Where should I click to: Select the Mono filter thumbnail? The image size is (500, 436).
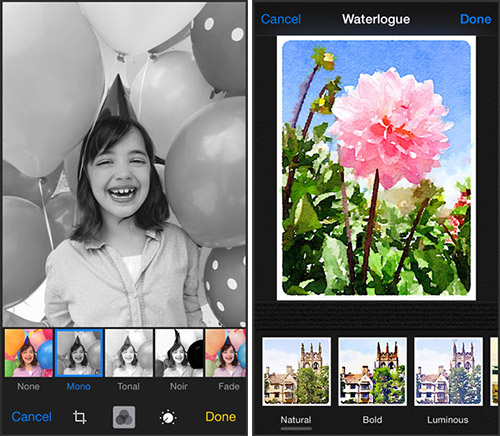point(79,353)
